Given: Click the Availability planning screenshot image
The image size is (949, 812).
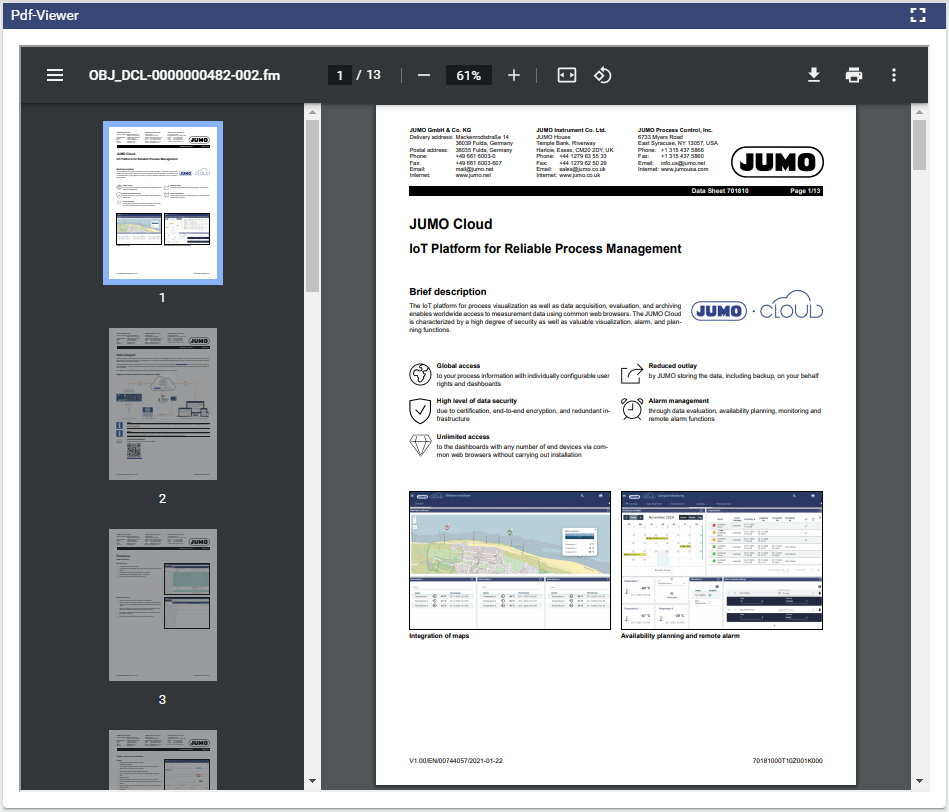Looking at the screenshot, I should [721, 560].
